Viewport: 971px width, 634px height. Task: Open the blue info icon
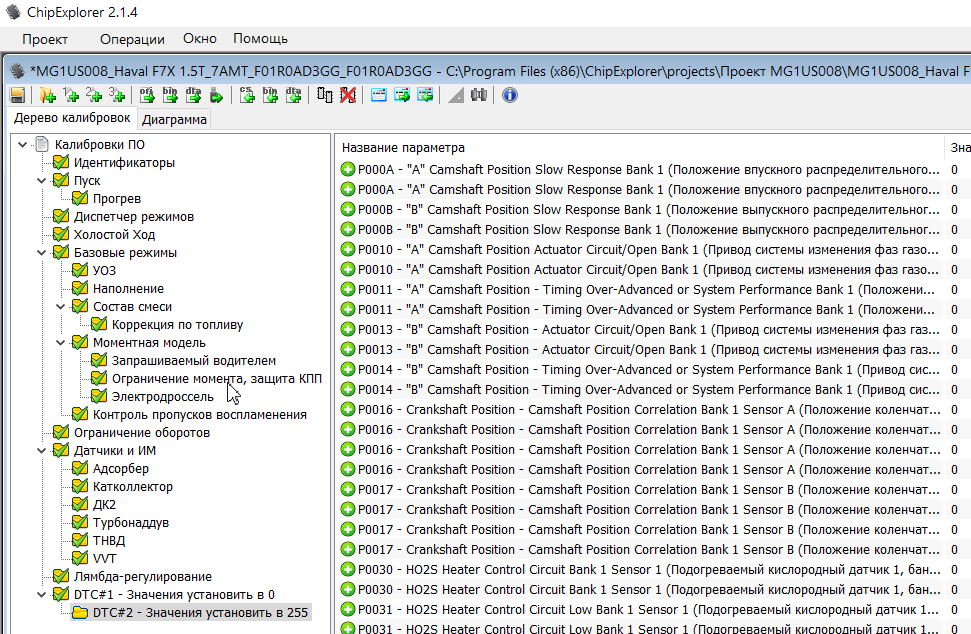[510, 95]
